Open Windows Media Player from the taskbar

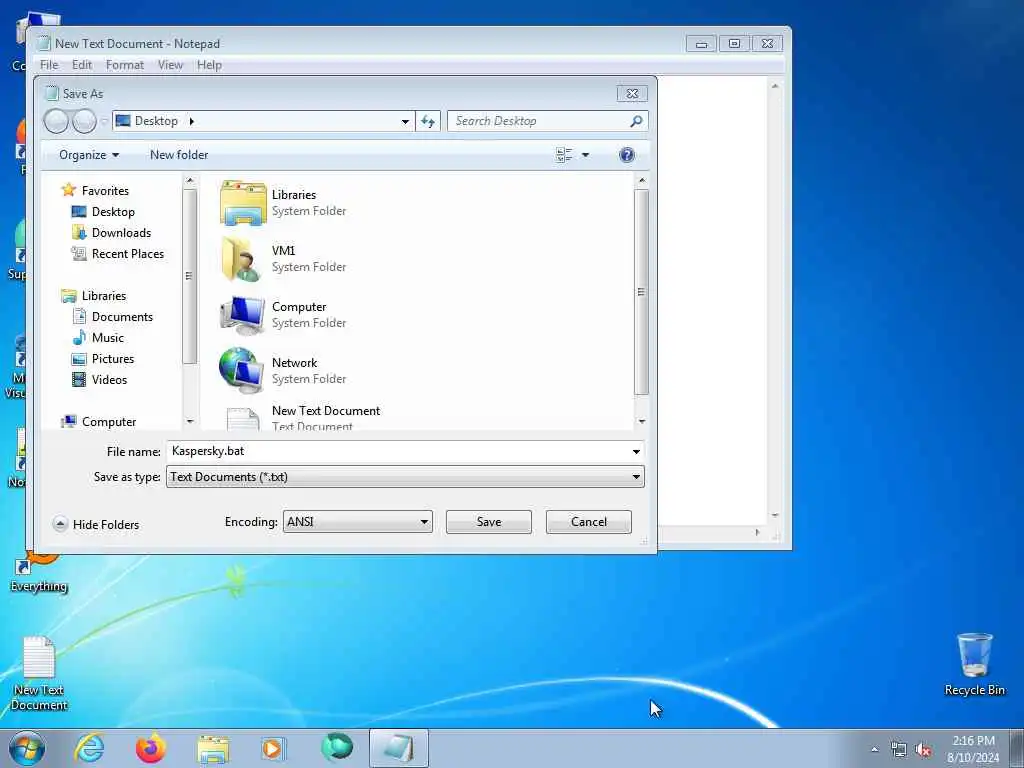272,748
